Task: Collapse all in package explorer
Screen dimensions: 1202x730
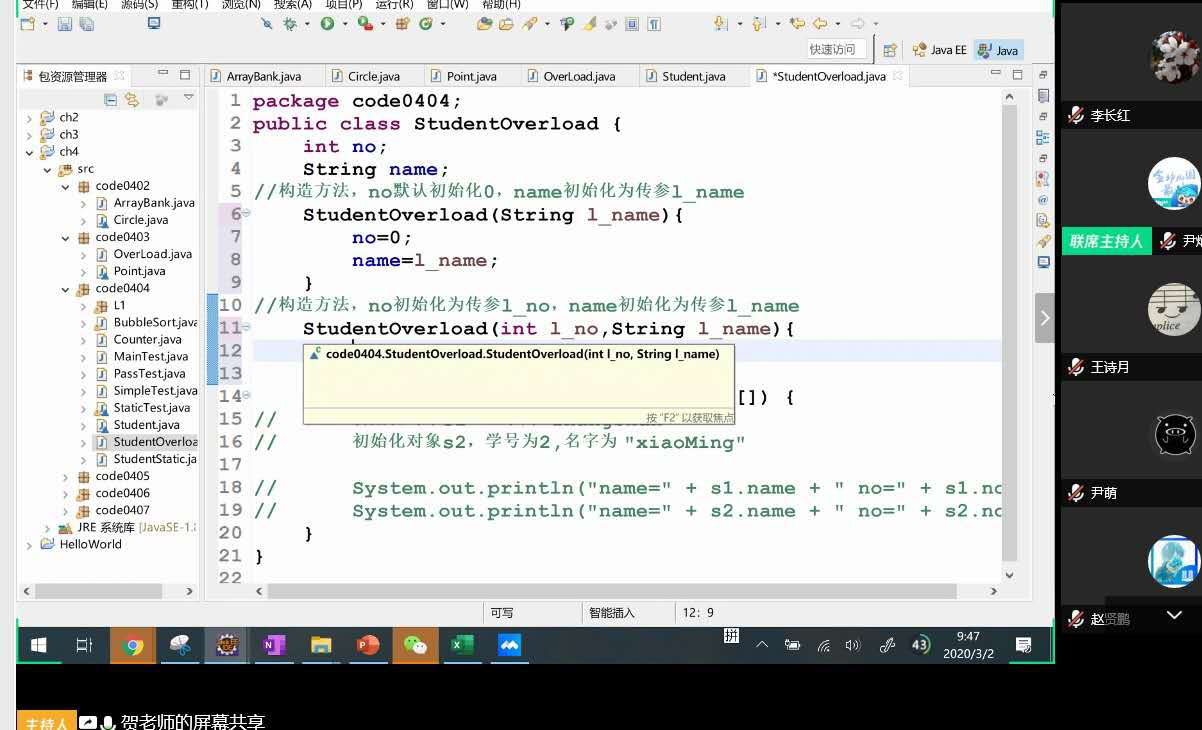Action: click(111, 100)
